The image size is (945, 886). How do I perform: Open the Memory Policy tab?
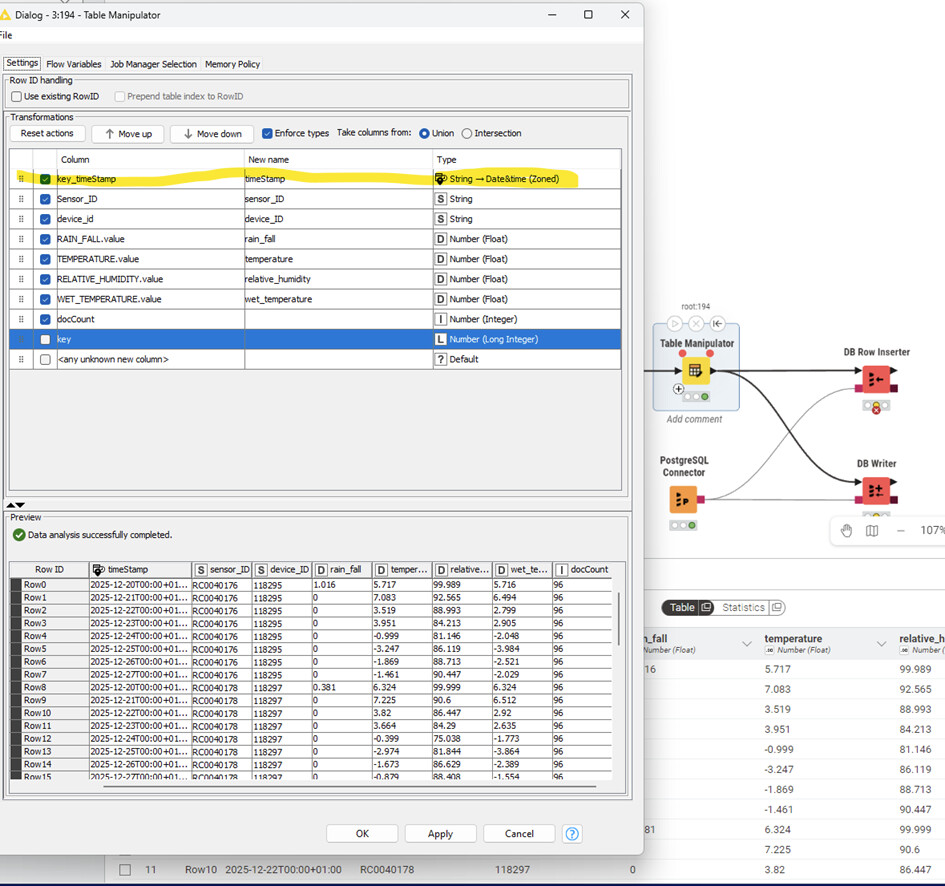point(232,64)
